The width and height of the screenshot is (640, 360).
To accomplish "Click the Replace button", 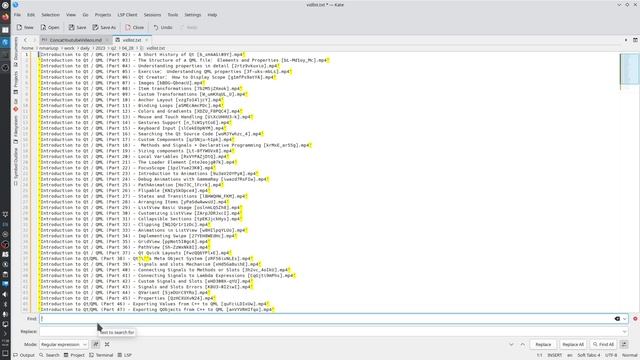I will tap(543, 344).
